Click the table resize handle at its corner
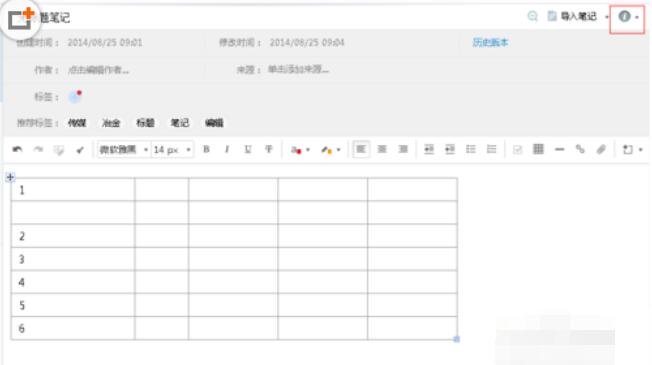 (x=457, y=339)
